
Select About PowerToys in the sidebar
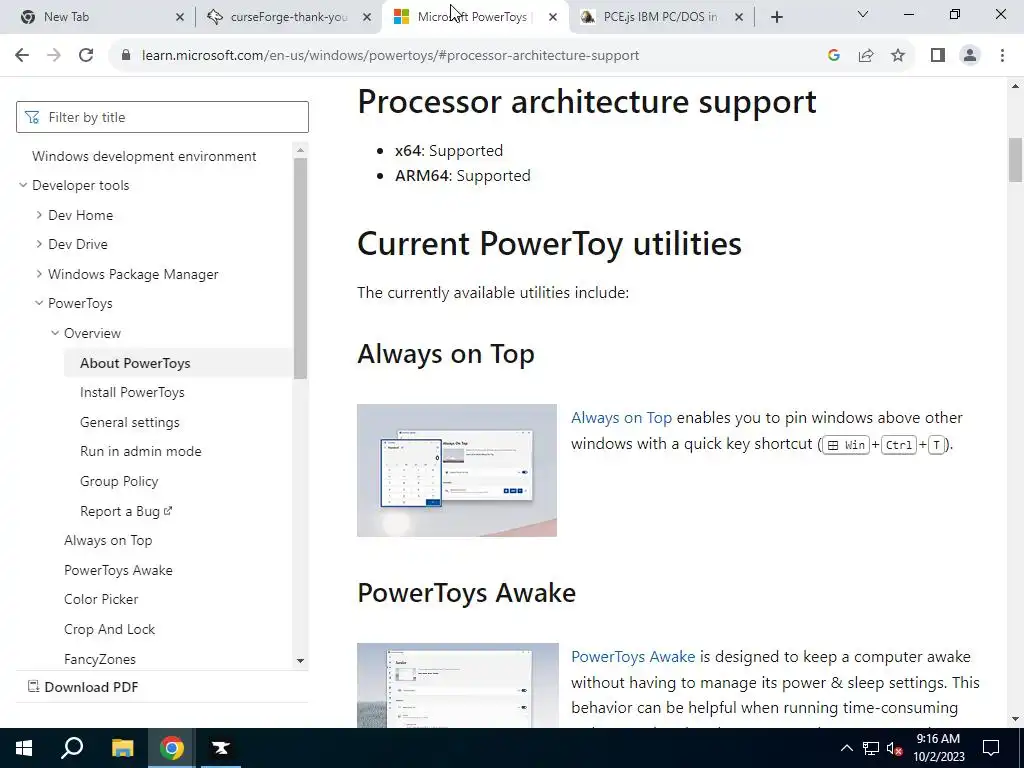[x=135, y=363]
